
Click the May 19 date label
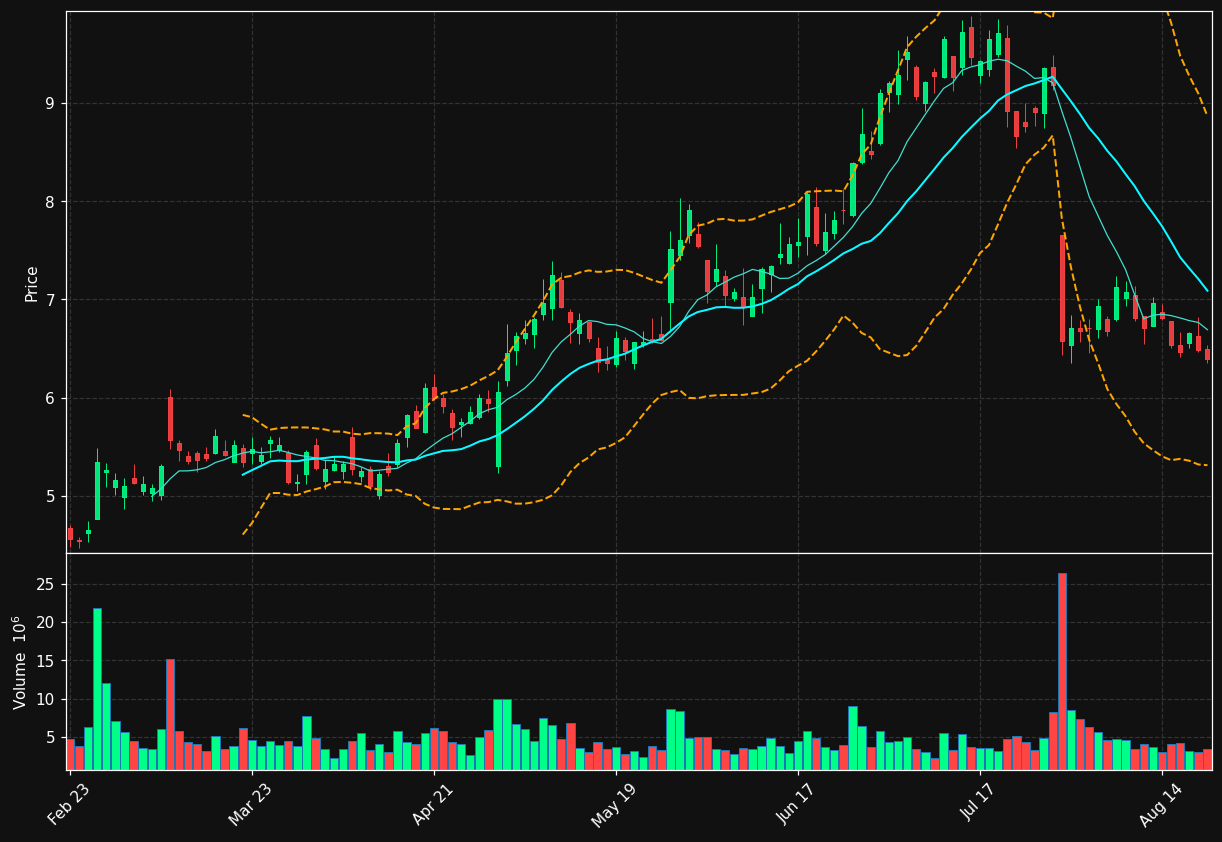[x=615, y=805]
